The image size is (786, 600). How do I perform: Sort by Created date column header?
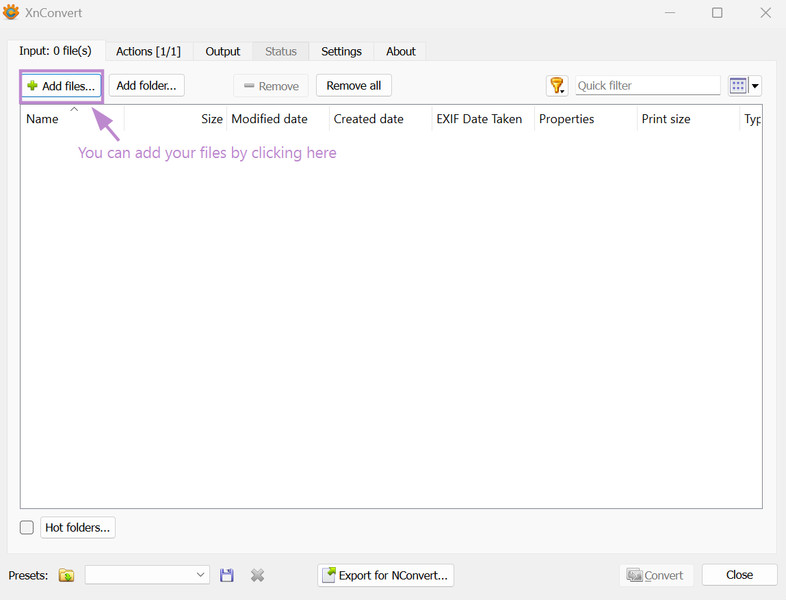(381, 119)
